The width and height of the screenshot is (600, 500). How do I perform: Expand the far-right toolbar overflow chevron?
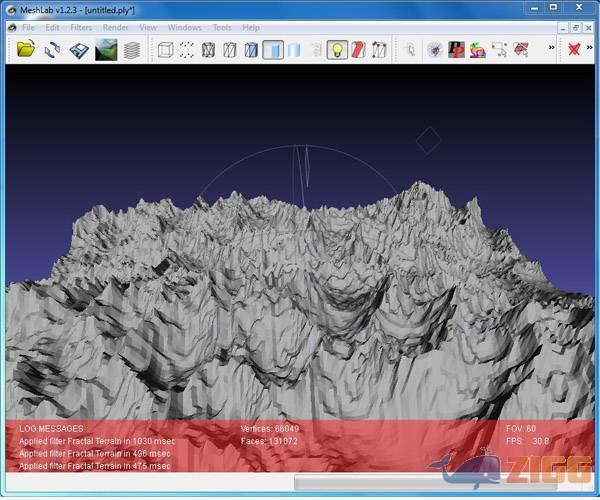(x=590, y=48)
